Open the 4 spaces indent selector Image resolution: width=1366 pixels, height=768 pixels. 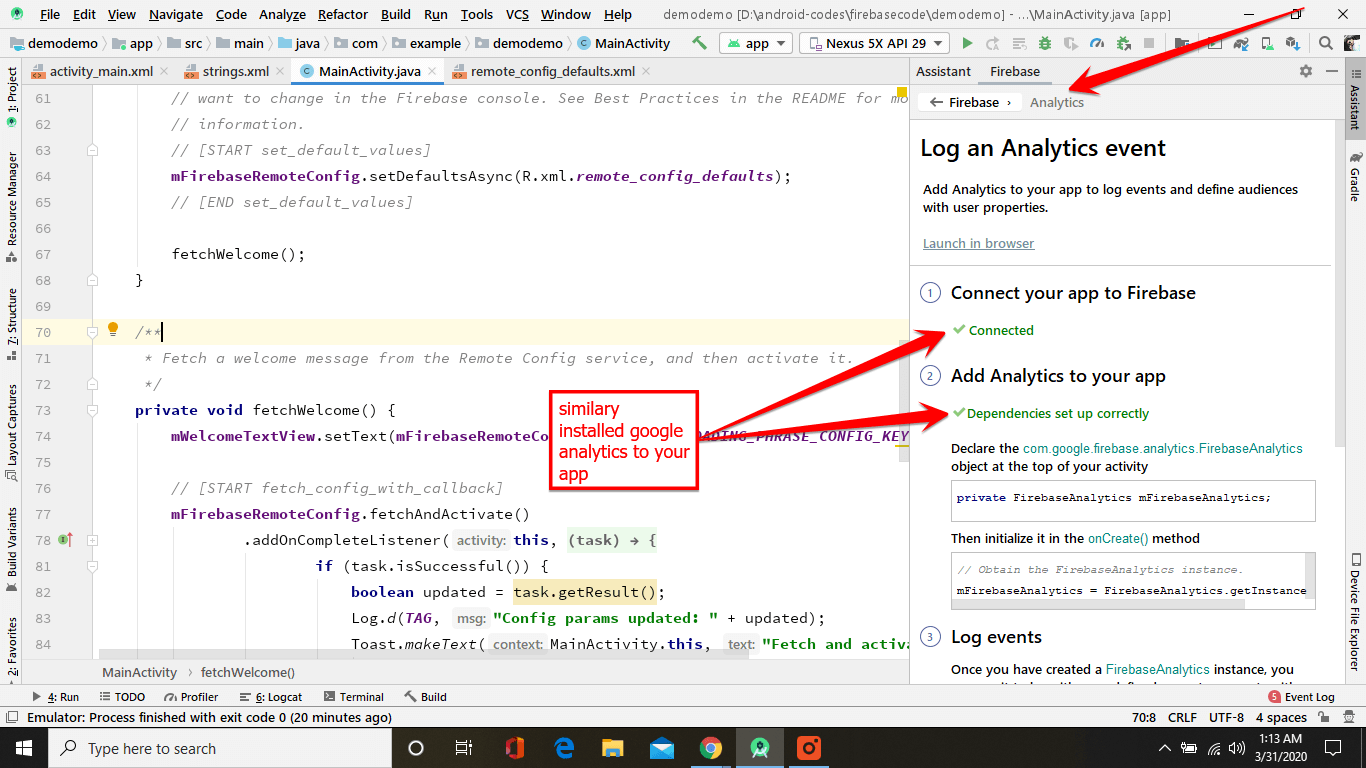[1281, 717]
